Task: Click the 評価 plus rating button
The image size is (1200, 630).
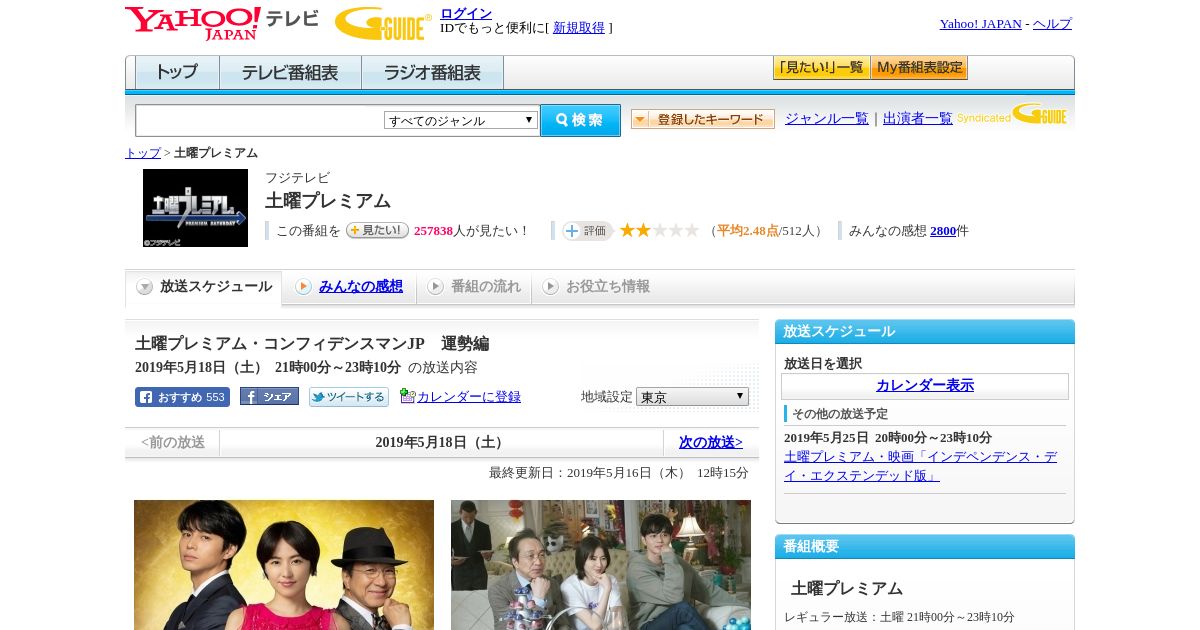Action: tap(587, 231)
